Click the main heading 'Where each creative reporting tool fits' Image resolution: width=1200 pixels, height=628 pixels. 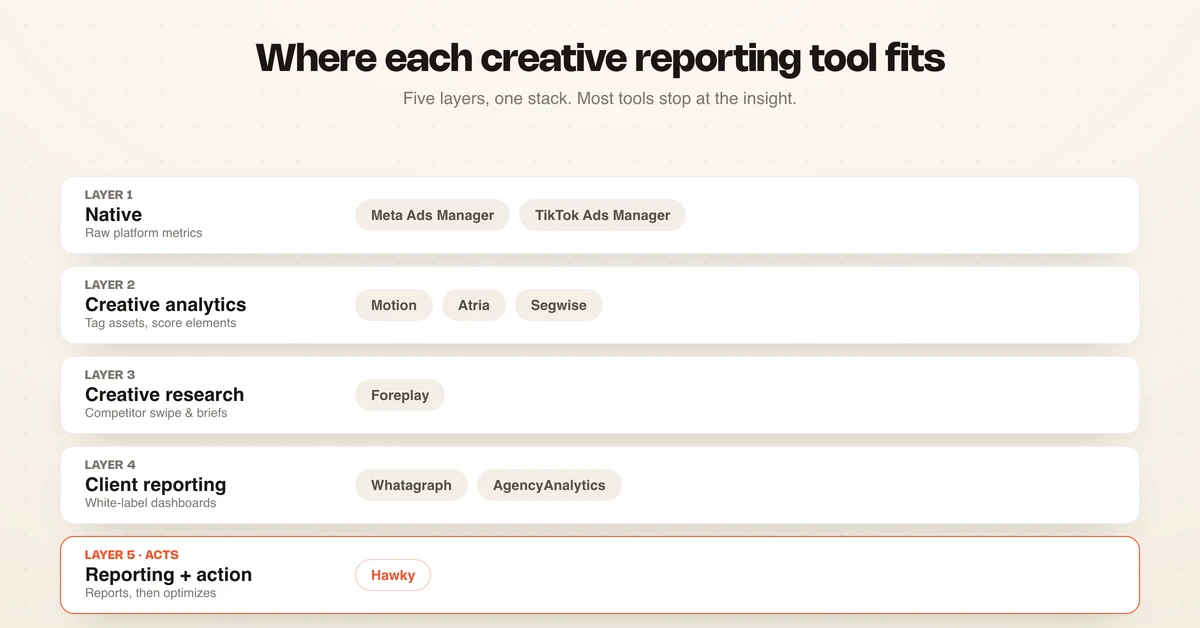[600, 57]
